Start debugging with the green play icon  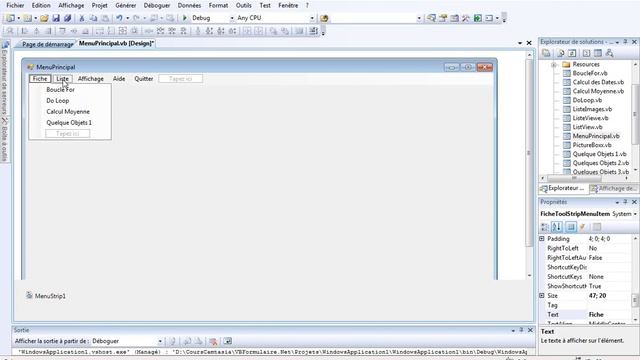[184, 18]
